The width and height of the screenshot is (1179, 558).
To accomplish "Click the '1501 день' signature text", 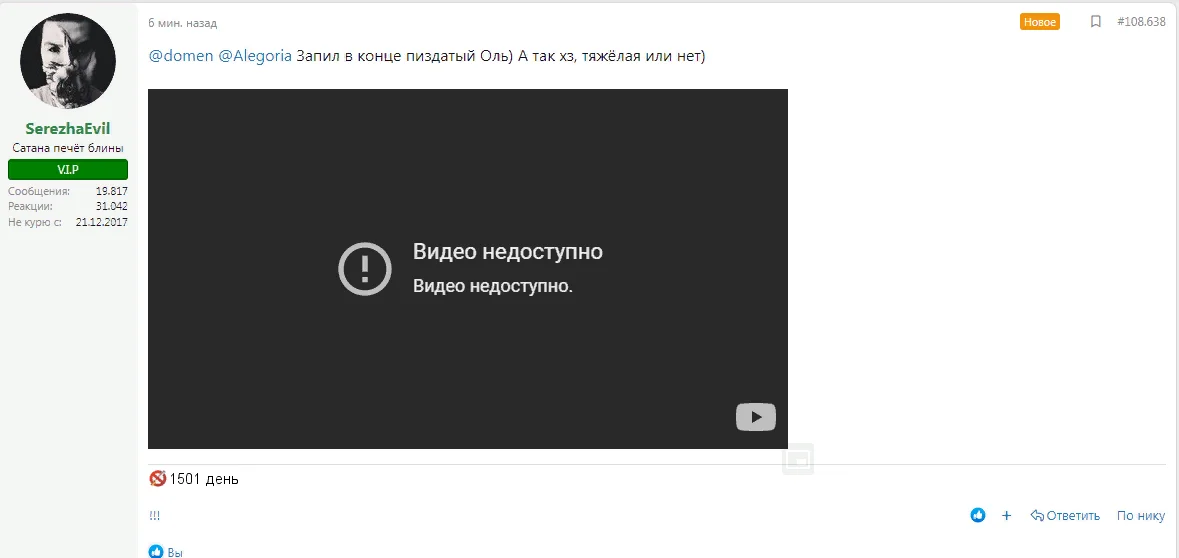I will (x=205, y=479).
